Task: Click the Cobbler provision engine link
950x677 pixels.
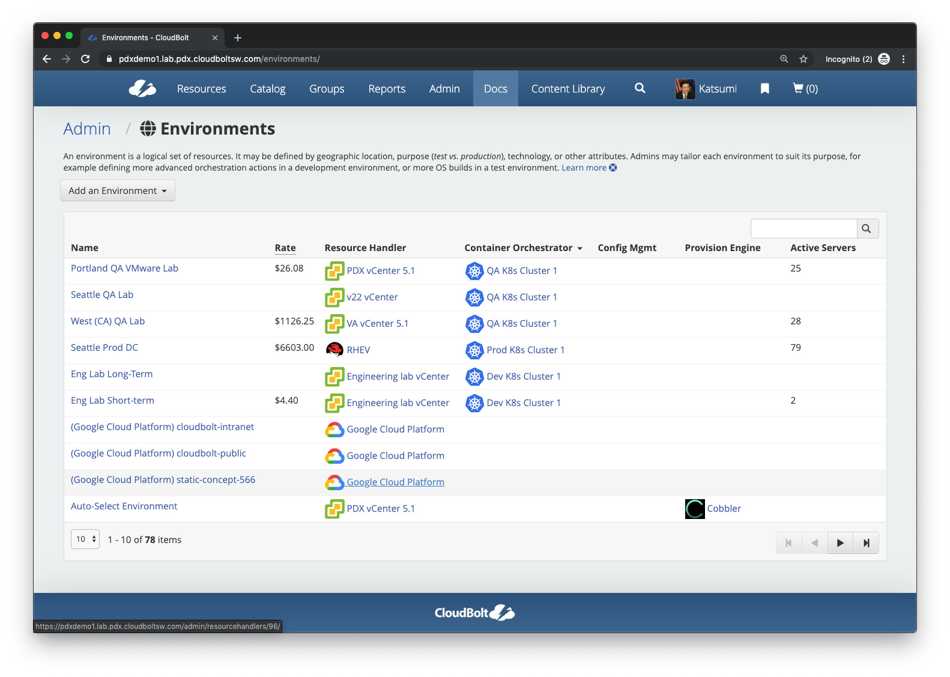Action: tap(723, 509)
